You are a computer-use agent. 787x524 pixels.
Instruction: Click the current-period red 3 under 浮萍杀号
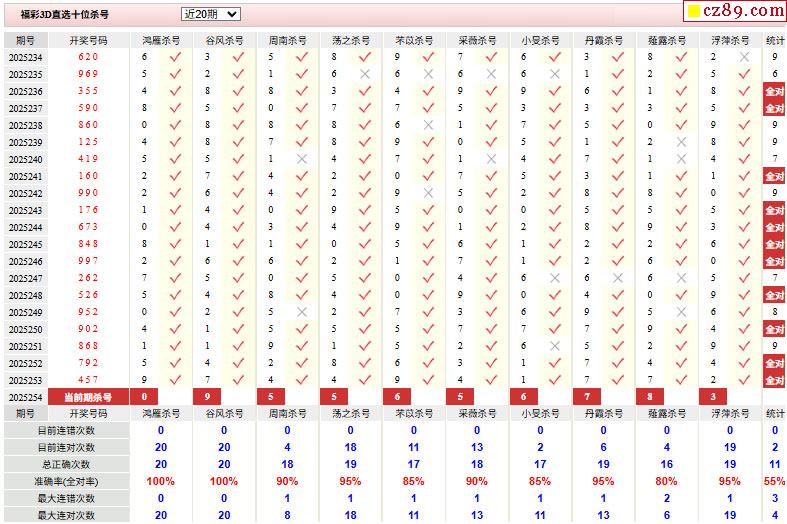(713, 397)
